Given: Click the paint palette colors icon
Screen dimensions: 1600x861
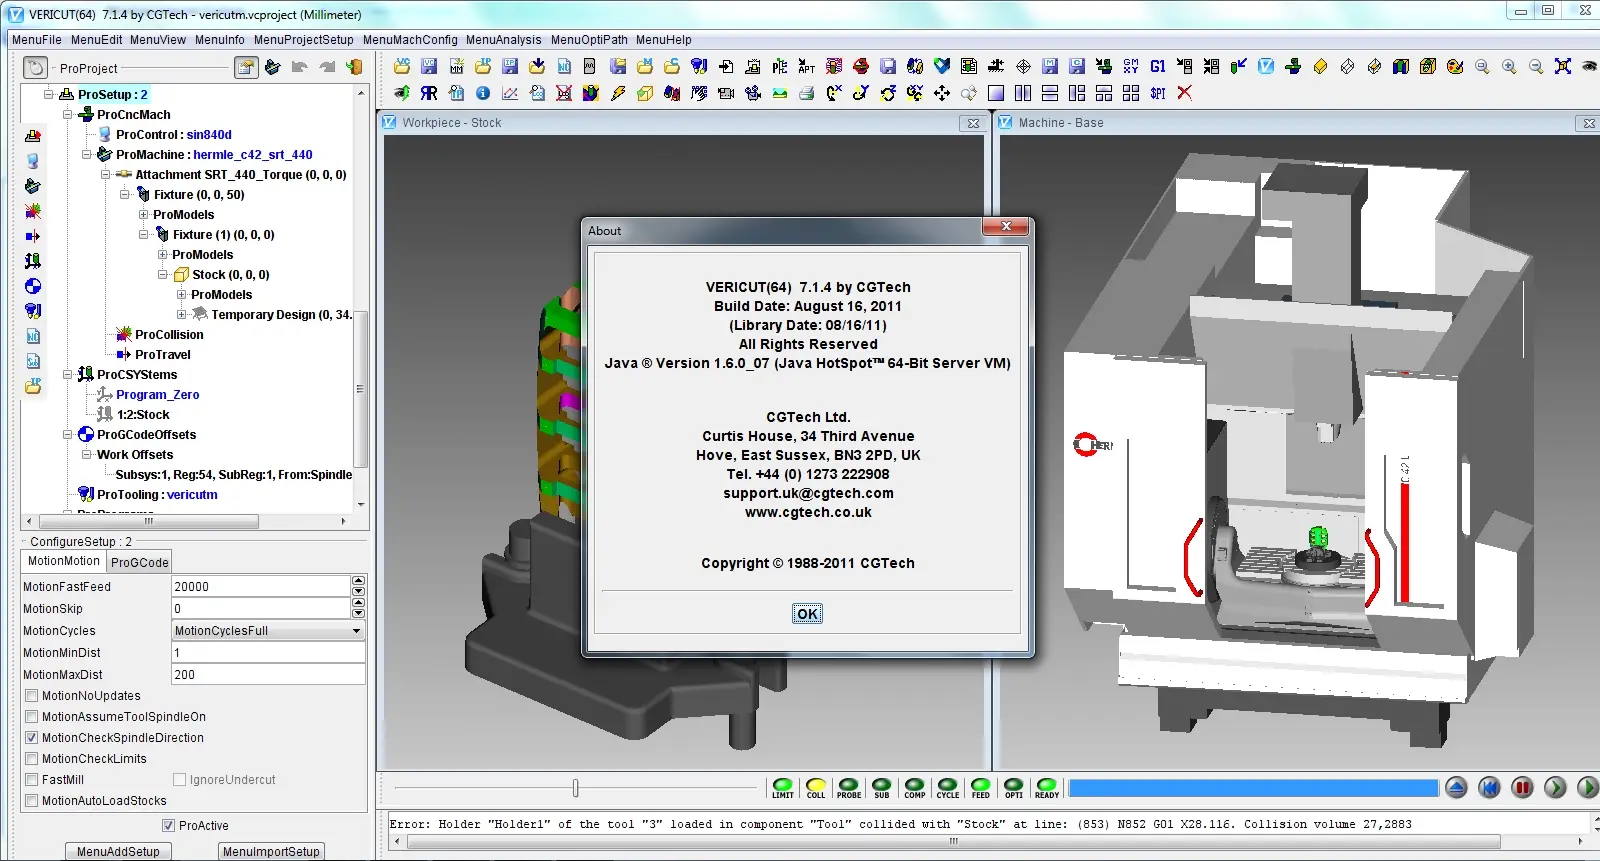Looking at the screenshot, I should click(x=1455, y=66).
